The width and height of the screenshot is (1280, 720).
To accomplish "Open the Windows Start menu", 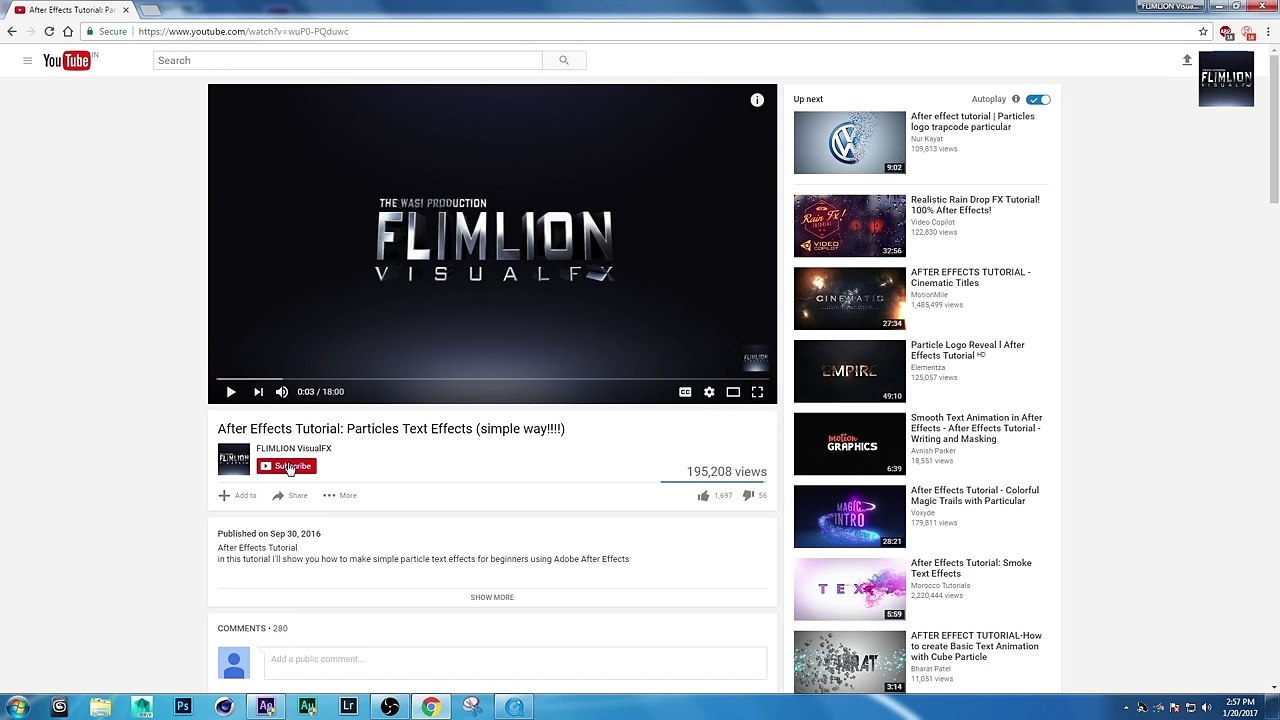I will click(17, 707).
